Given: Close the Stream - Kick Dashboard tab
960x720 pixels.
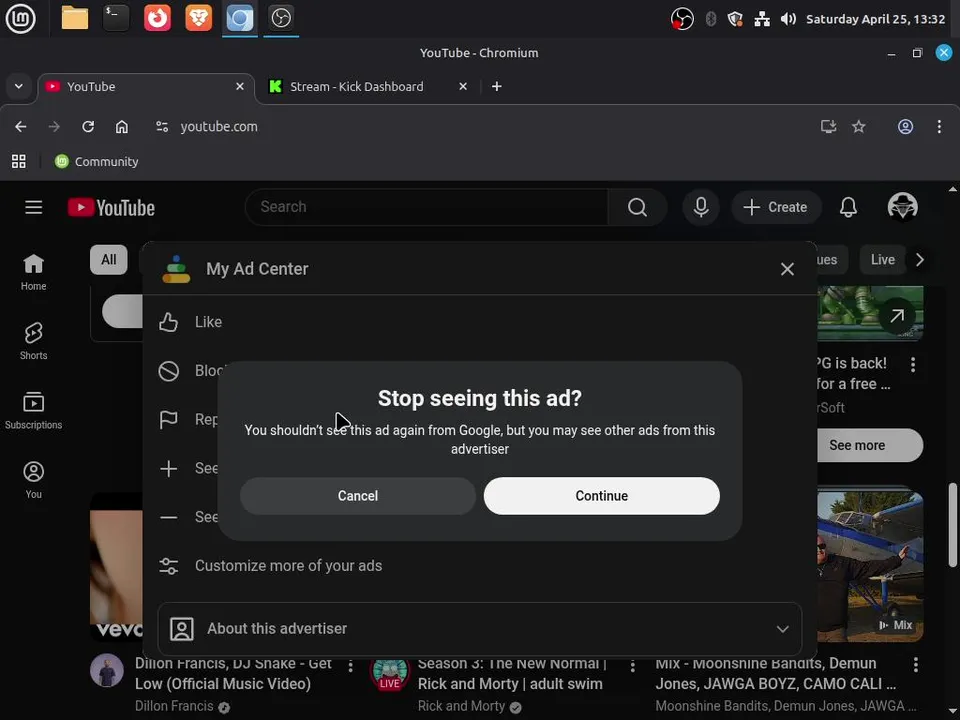Looking at the screenshot, I should point(463,87).
